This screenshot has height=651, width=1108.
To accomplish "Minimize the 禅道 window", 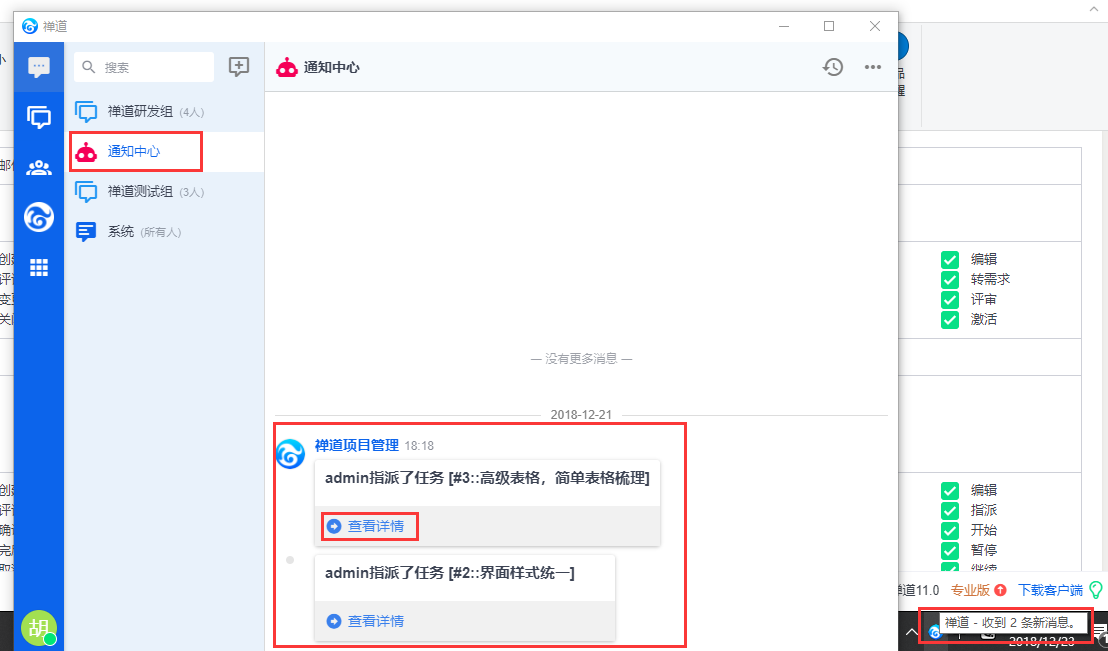I will tap(784, 27).
